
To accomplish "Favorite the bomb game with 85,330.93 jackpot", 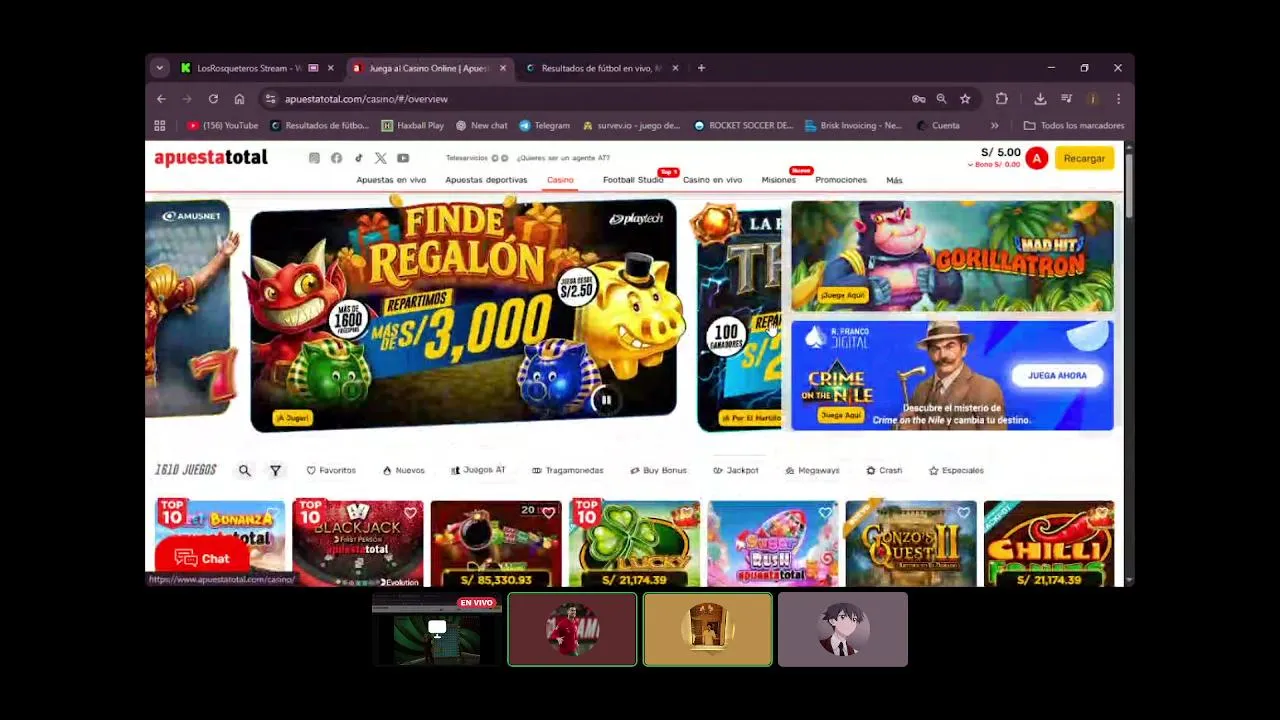I will [548, 513].
